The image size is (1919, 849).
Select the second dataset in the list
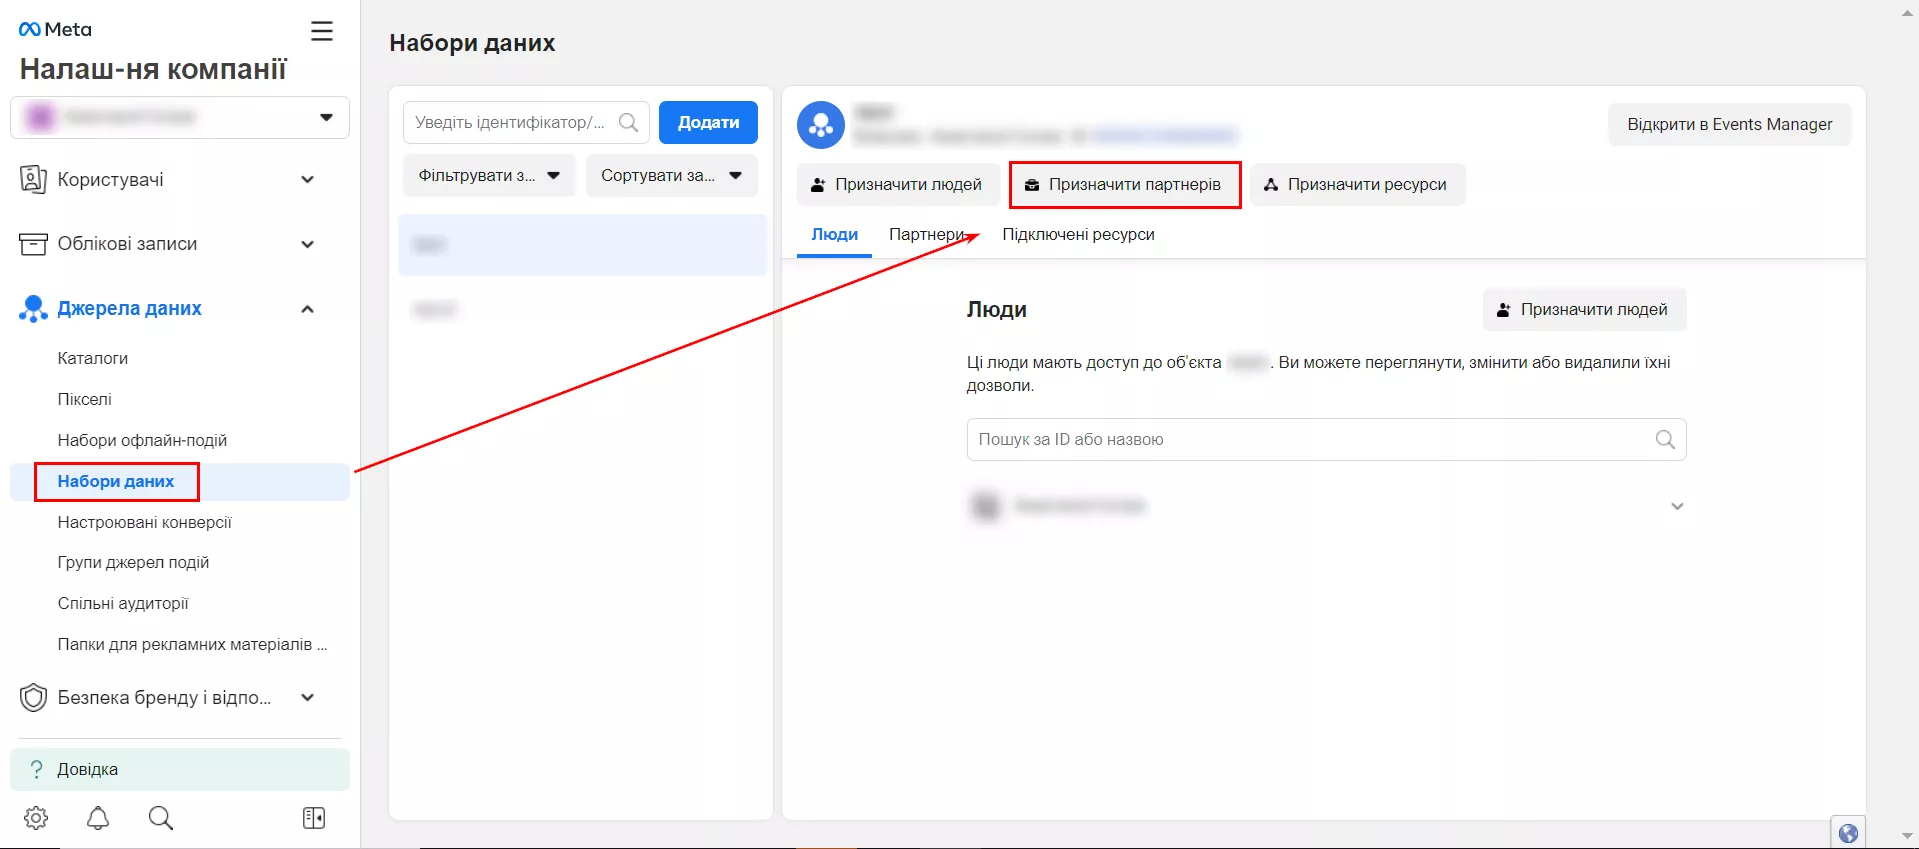(582, 310)
